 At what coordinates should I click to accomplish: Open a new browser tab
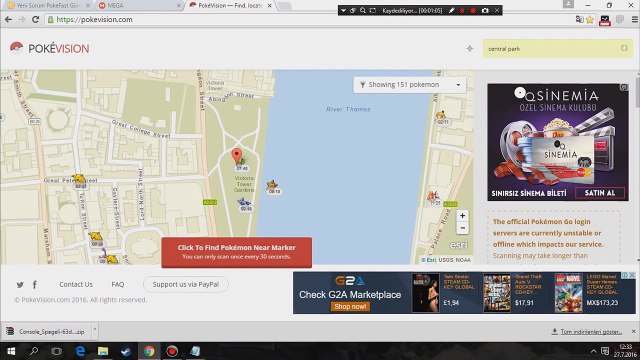(284, 6)
